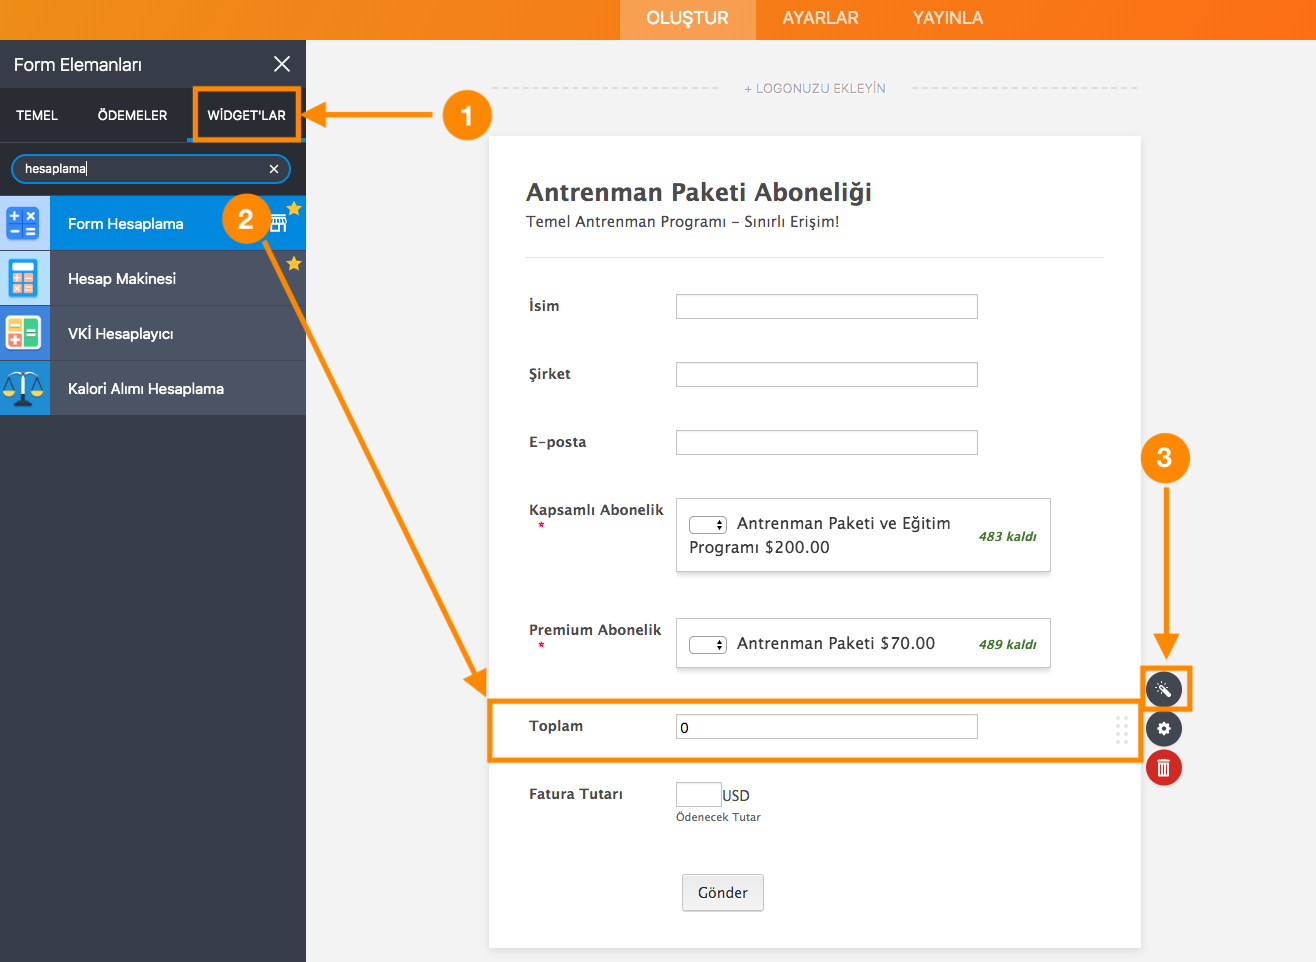This screenshot has height=962, width=1316.
Task: Open Kapsamlı Abonelik quantity dropdown
Action: (708, 525)
